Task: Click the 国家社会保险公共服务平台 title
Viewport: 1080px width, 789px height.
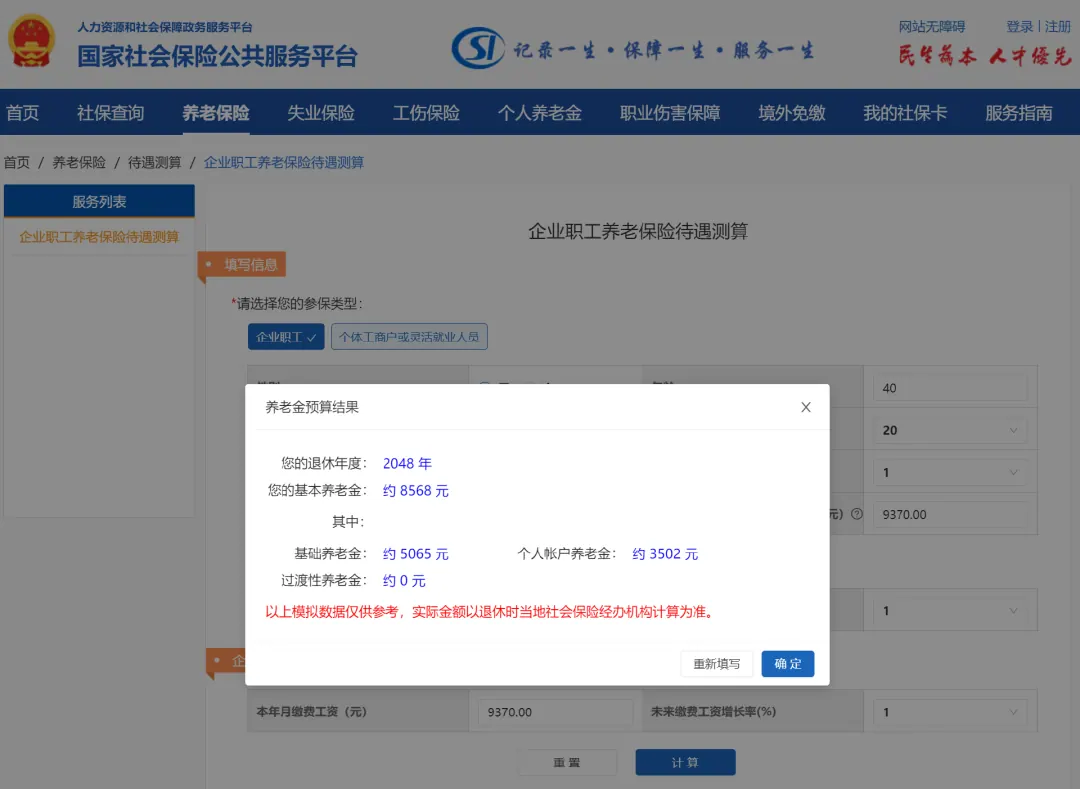Action: tap(218, 56)
